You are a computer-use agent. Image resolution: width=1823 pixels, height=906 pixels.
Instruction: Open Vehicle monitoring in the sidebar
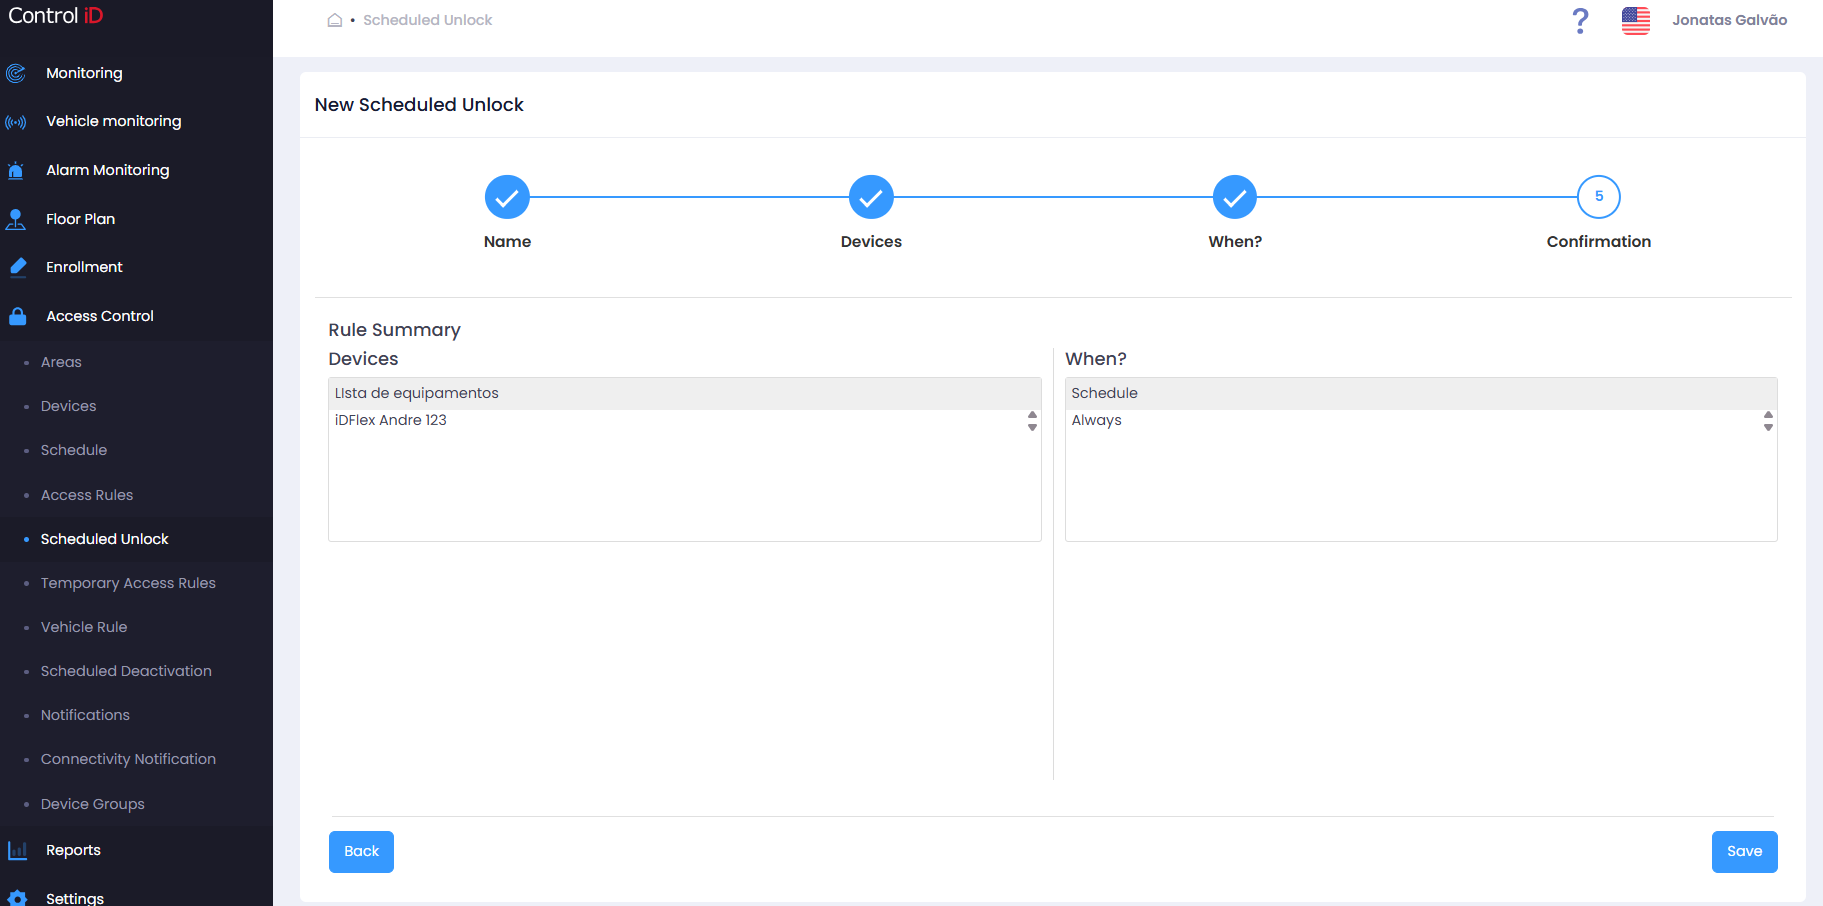coord(113,121)
